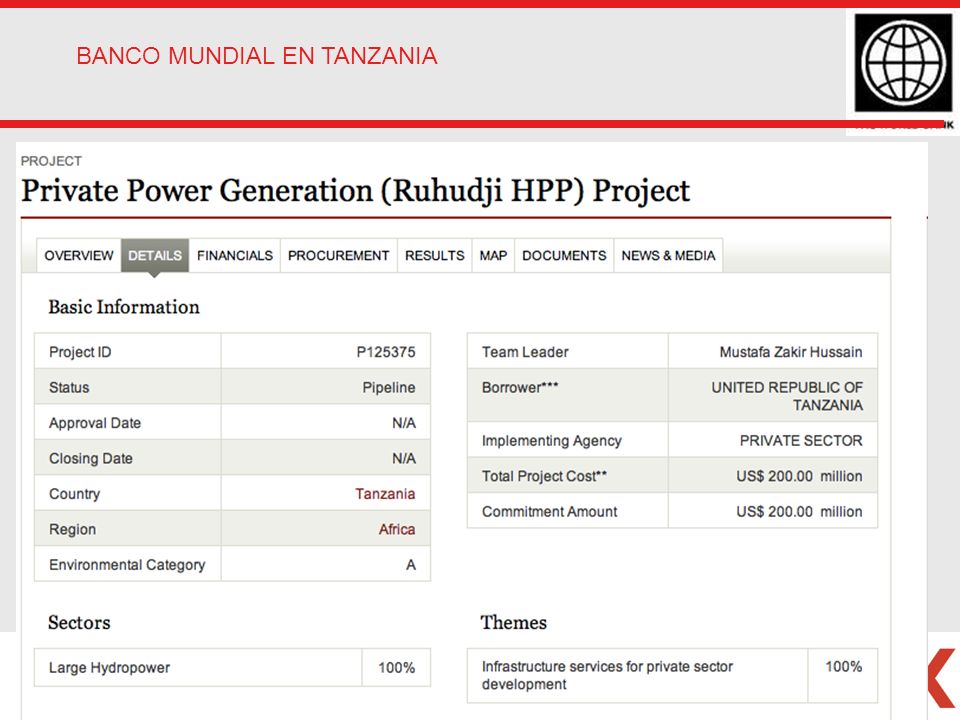Image resolution: width=960 pixels, height=720 pixels.
Task: Click the PROJECT label above the title
Action: point(51,161)
